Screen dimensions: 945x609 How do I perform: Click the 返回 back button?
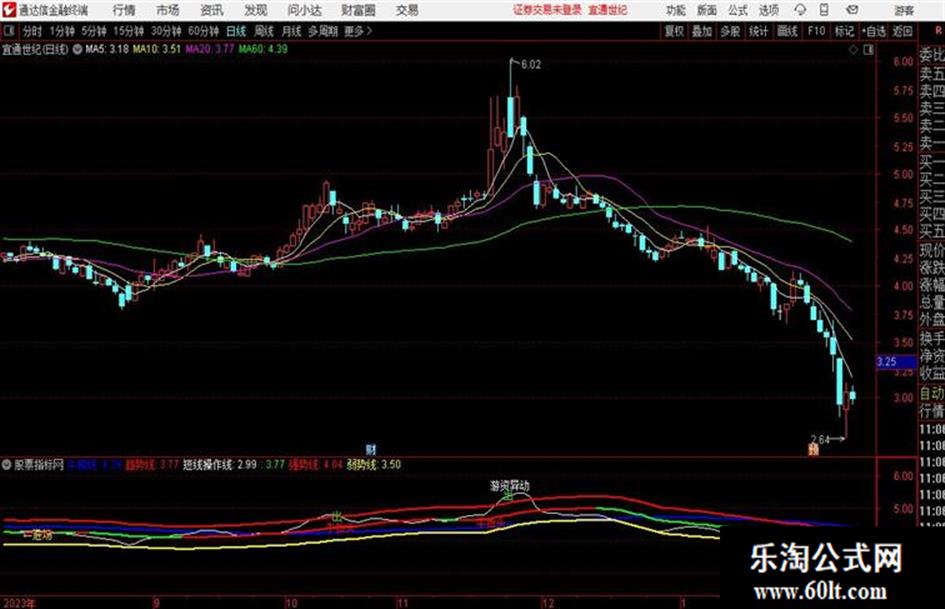(902, 31)
